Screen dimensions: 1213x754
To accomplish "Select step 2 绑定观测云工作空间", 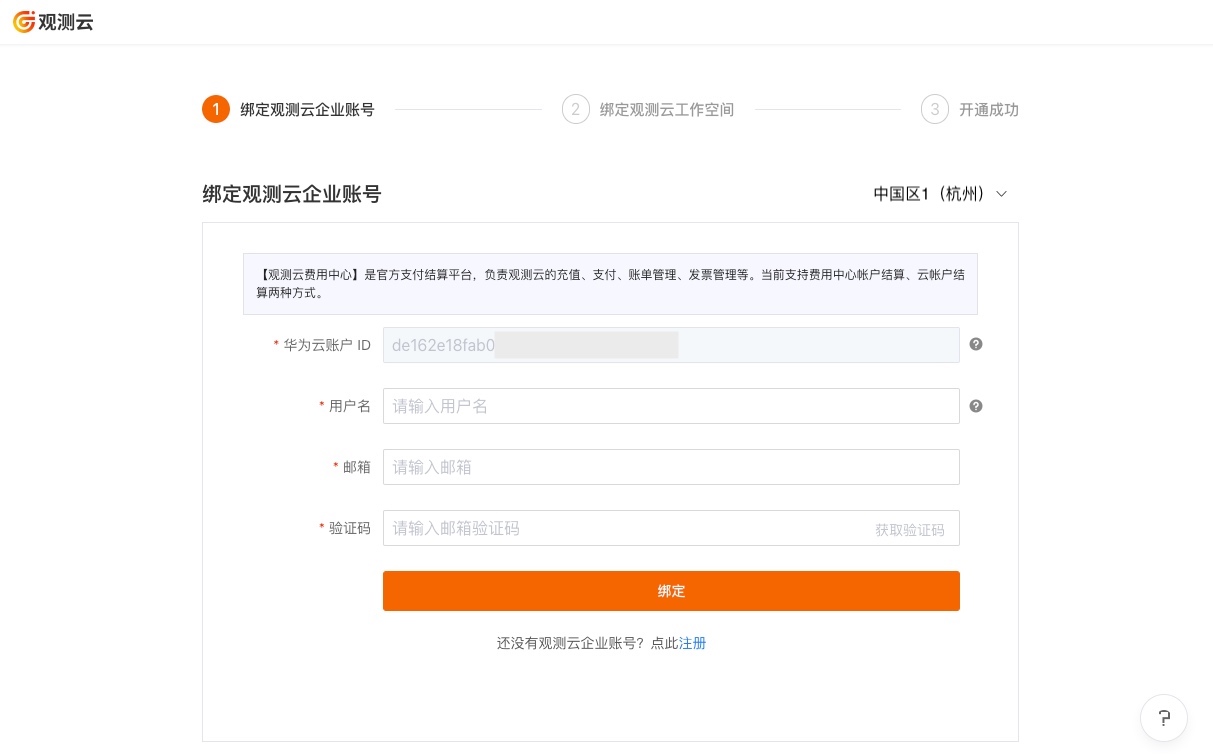I will point(648,109).
